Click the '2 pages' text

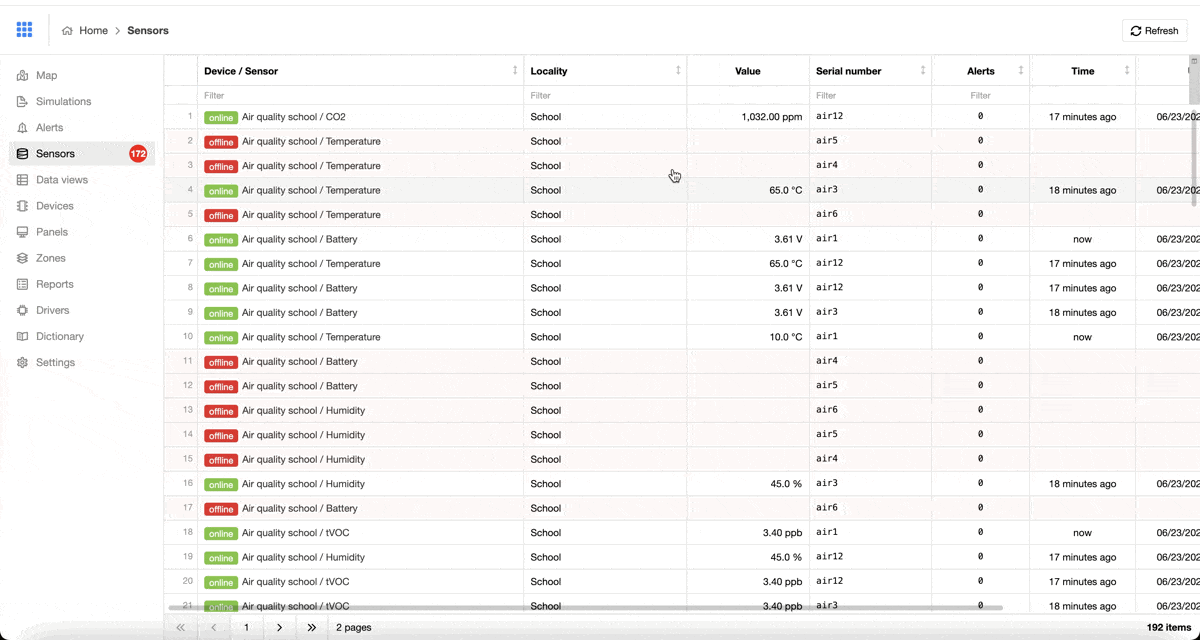[x=354, y=628]
